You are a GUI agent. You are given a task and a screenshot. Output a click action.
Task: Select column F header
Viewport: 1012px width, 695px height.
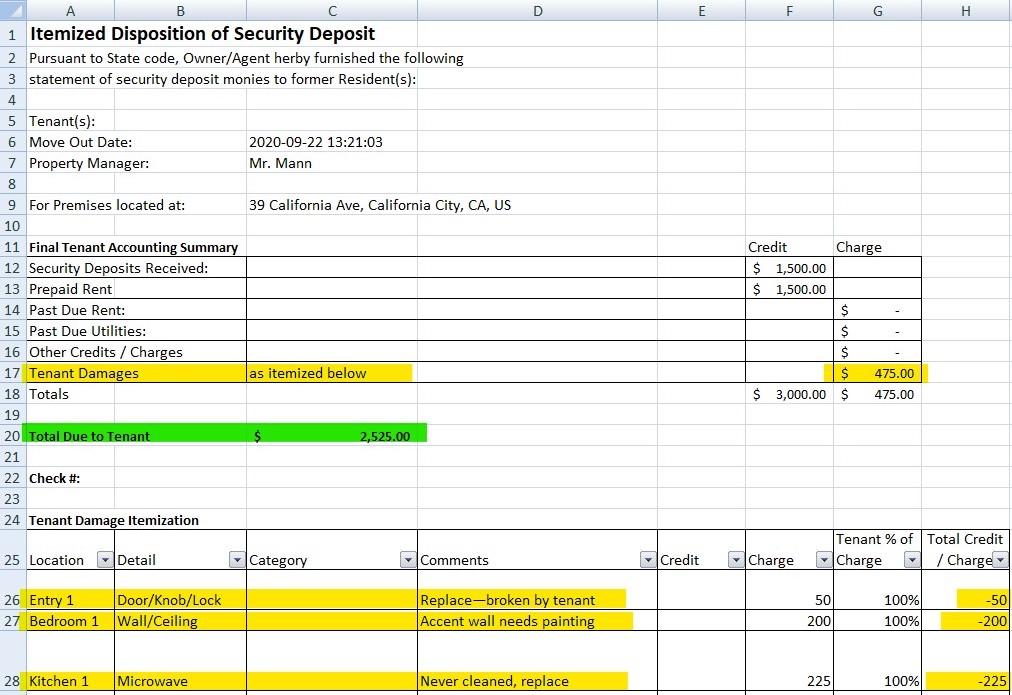click(789, 10)
